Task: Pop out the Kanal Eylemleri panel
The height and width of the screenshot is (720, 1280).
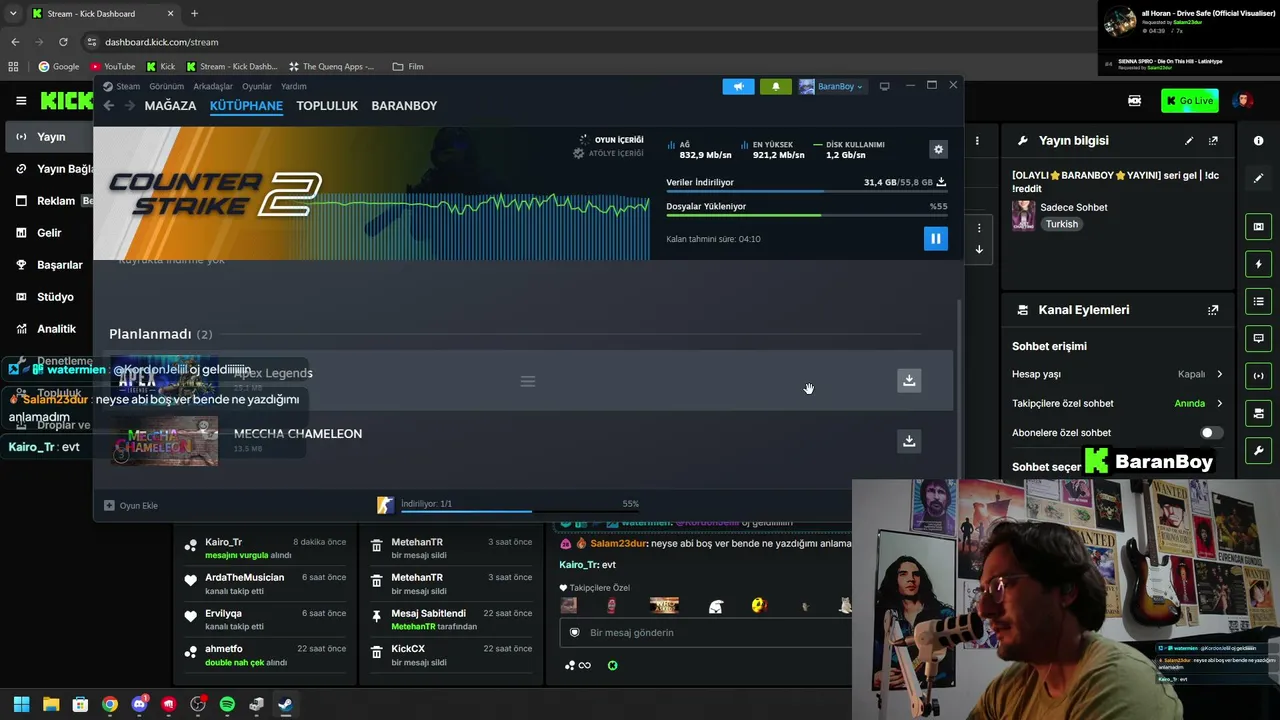Action: click(1213, 310)
